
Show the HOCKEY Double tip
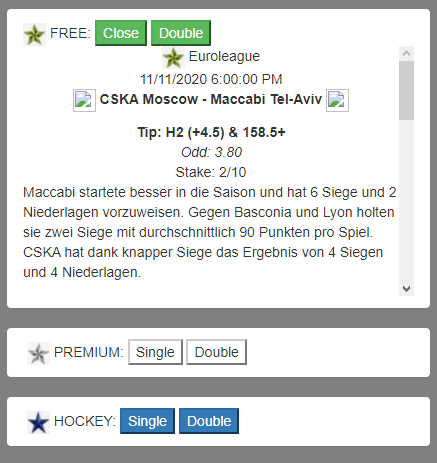(x=209, y=421)
